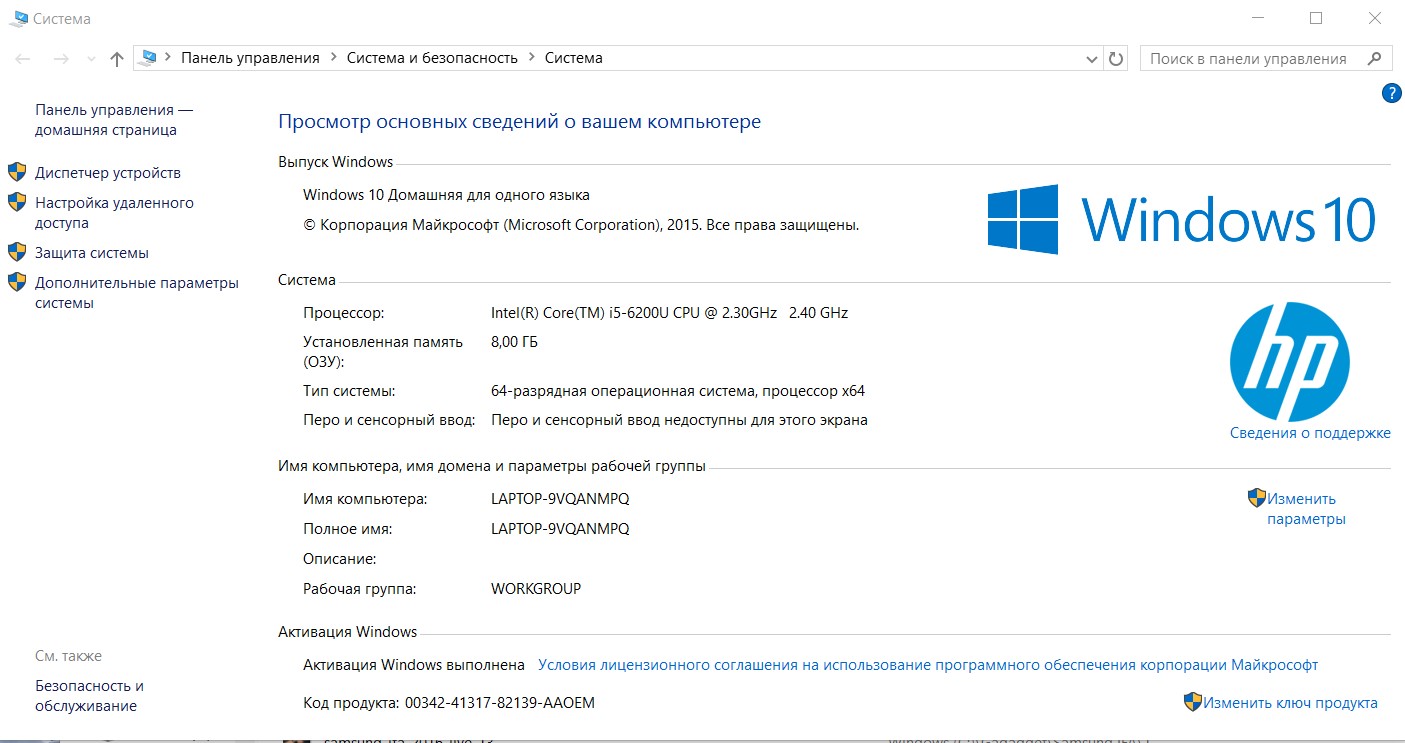Click Изменить ключ продукта link
Screen dimensions: 1405x743
pyautogui.click(x=1290, y=703)
